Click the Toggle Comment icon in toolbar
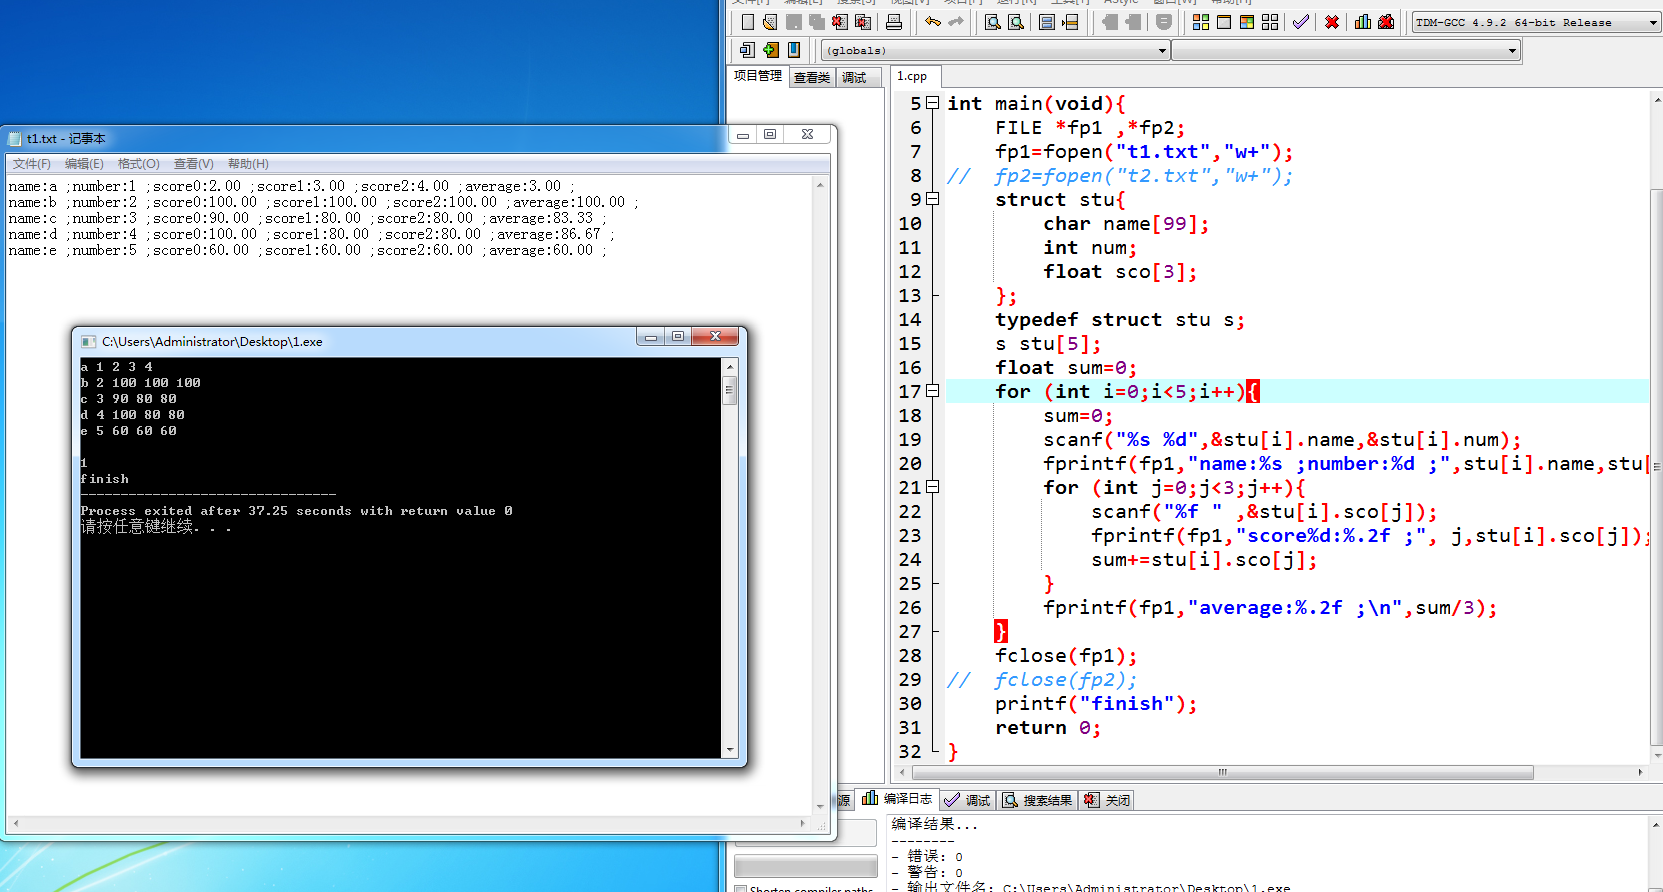The image size is (1663, 892). click(1164, 22)
